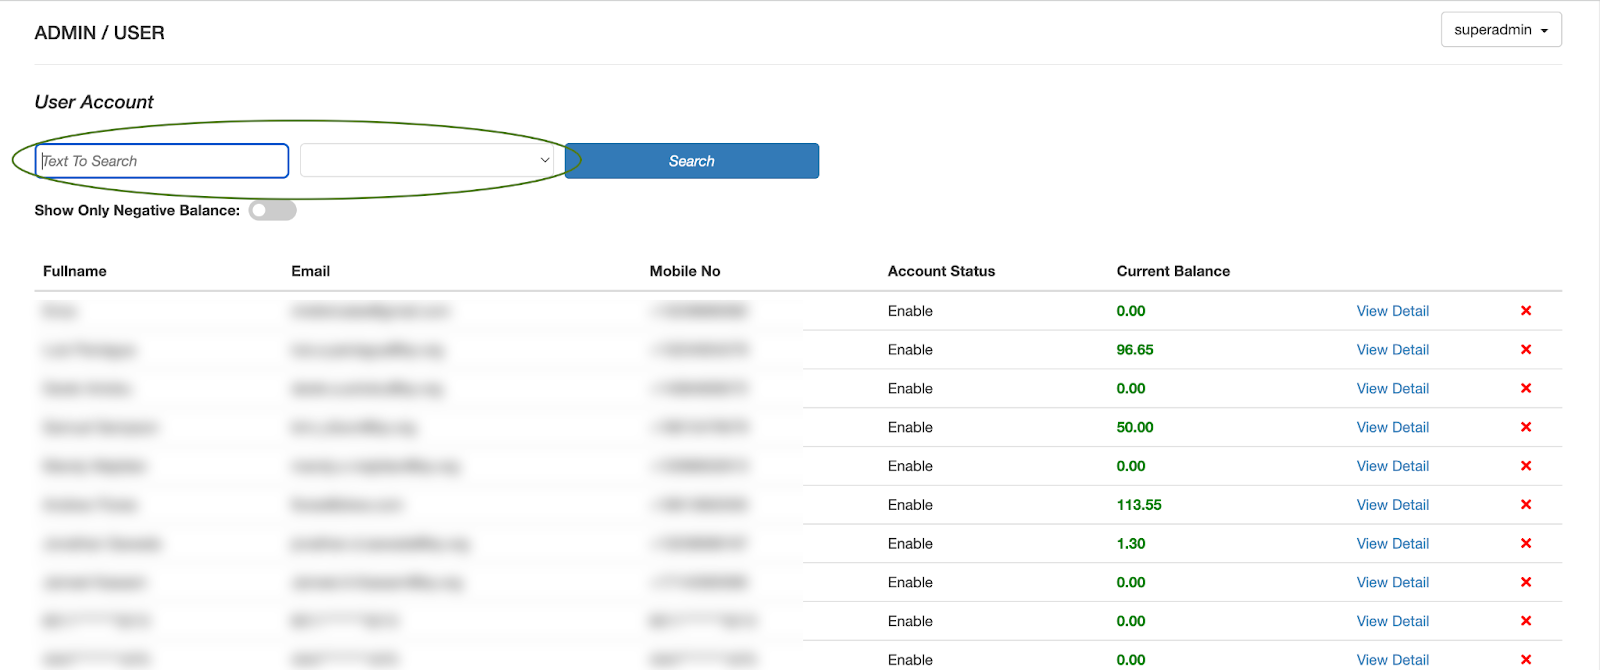The height and width of the screenshot is (670, 1600).
Task: Click the red X between the 96.65 and 50.00 rows
Action: pyautogui.click(x=1526, y=388)
